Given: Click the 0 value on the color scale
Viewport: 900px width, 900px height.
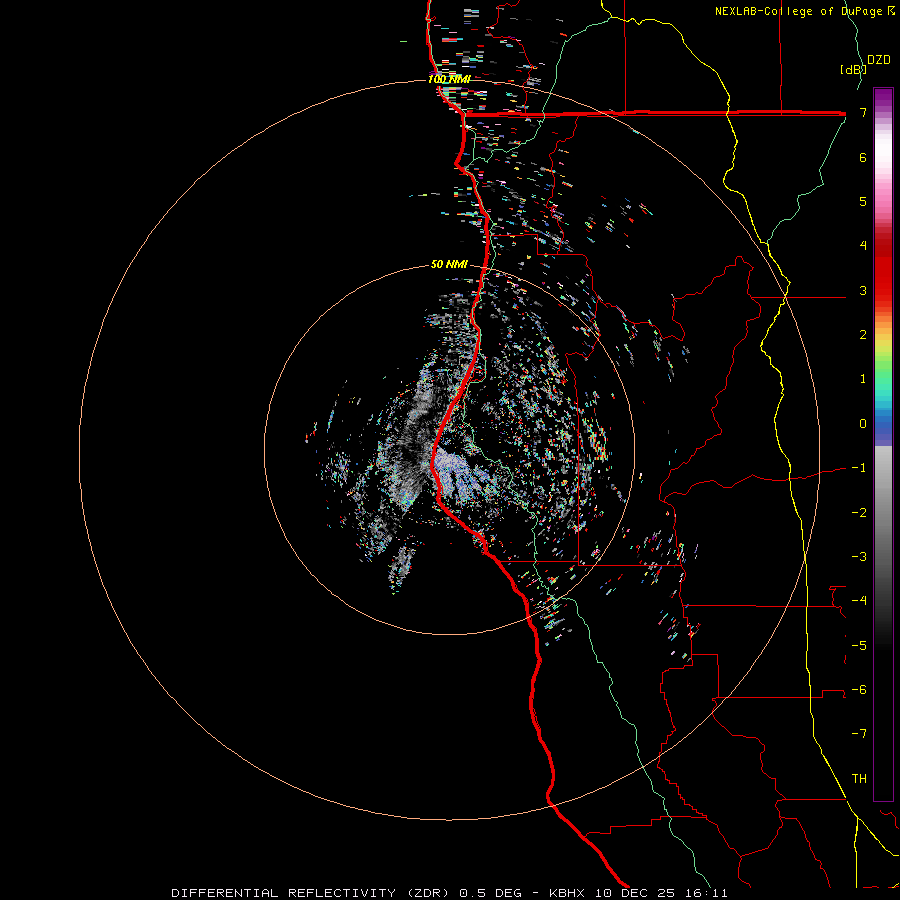Looking at the screenshot, I should 863,424.
